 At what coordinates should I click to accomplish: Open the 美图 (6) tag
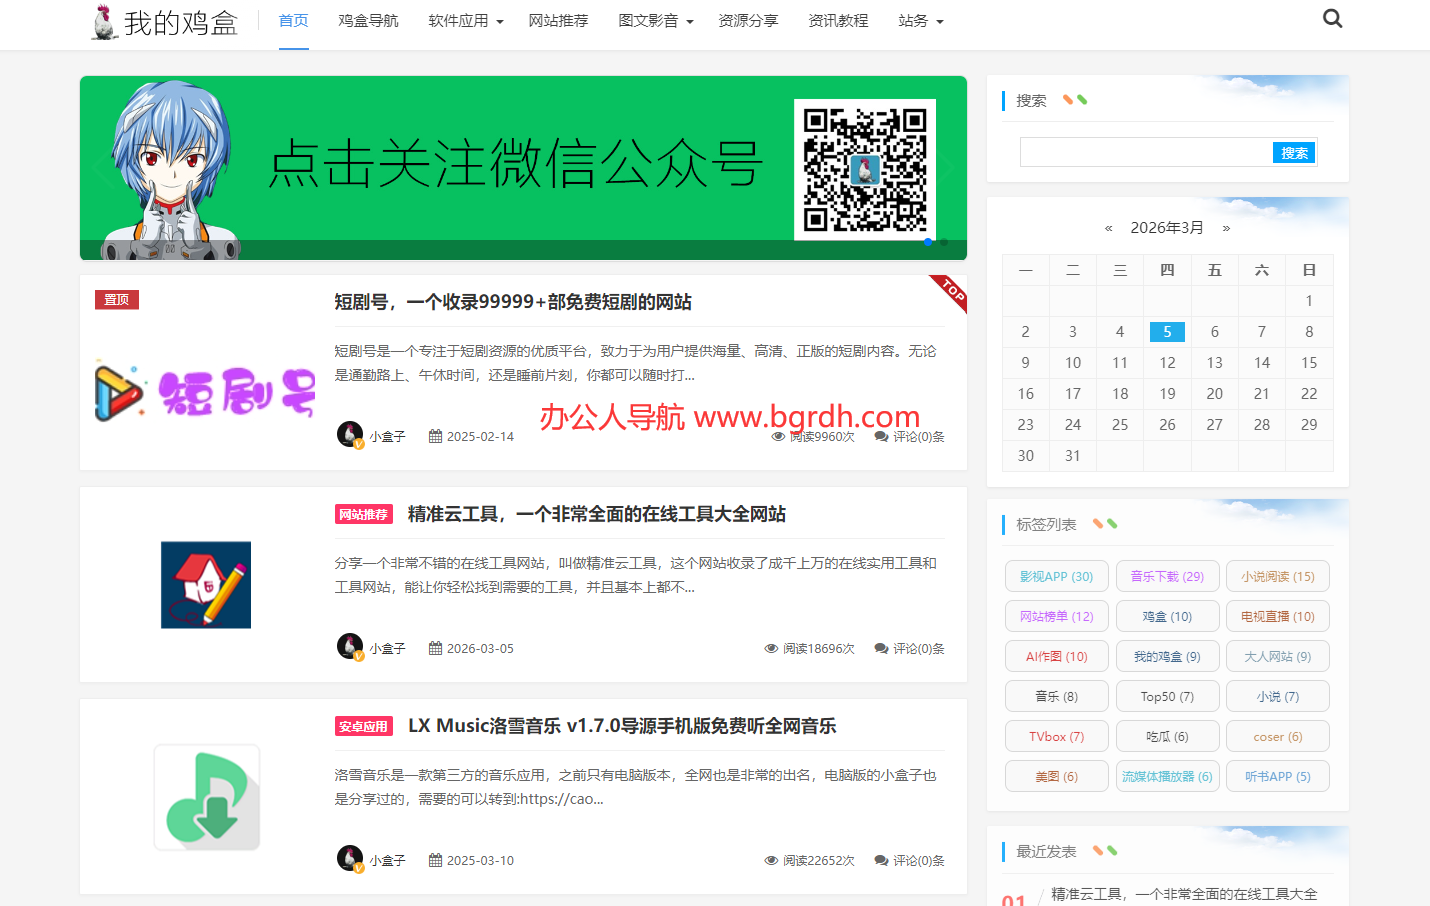(x=1057, y=776)
